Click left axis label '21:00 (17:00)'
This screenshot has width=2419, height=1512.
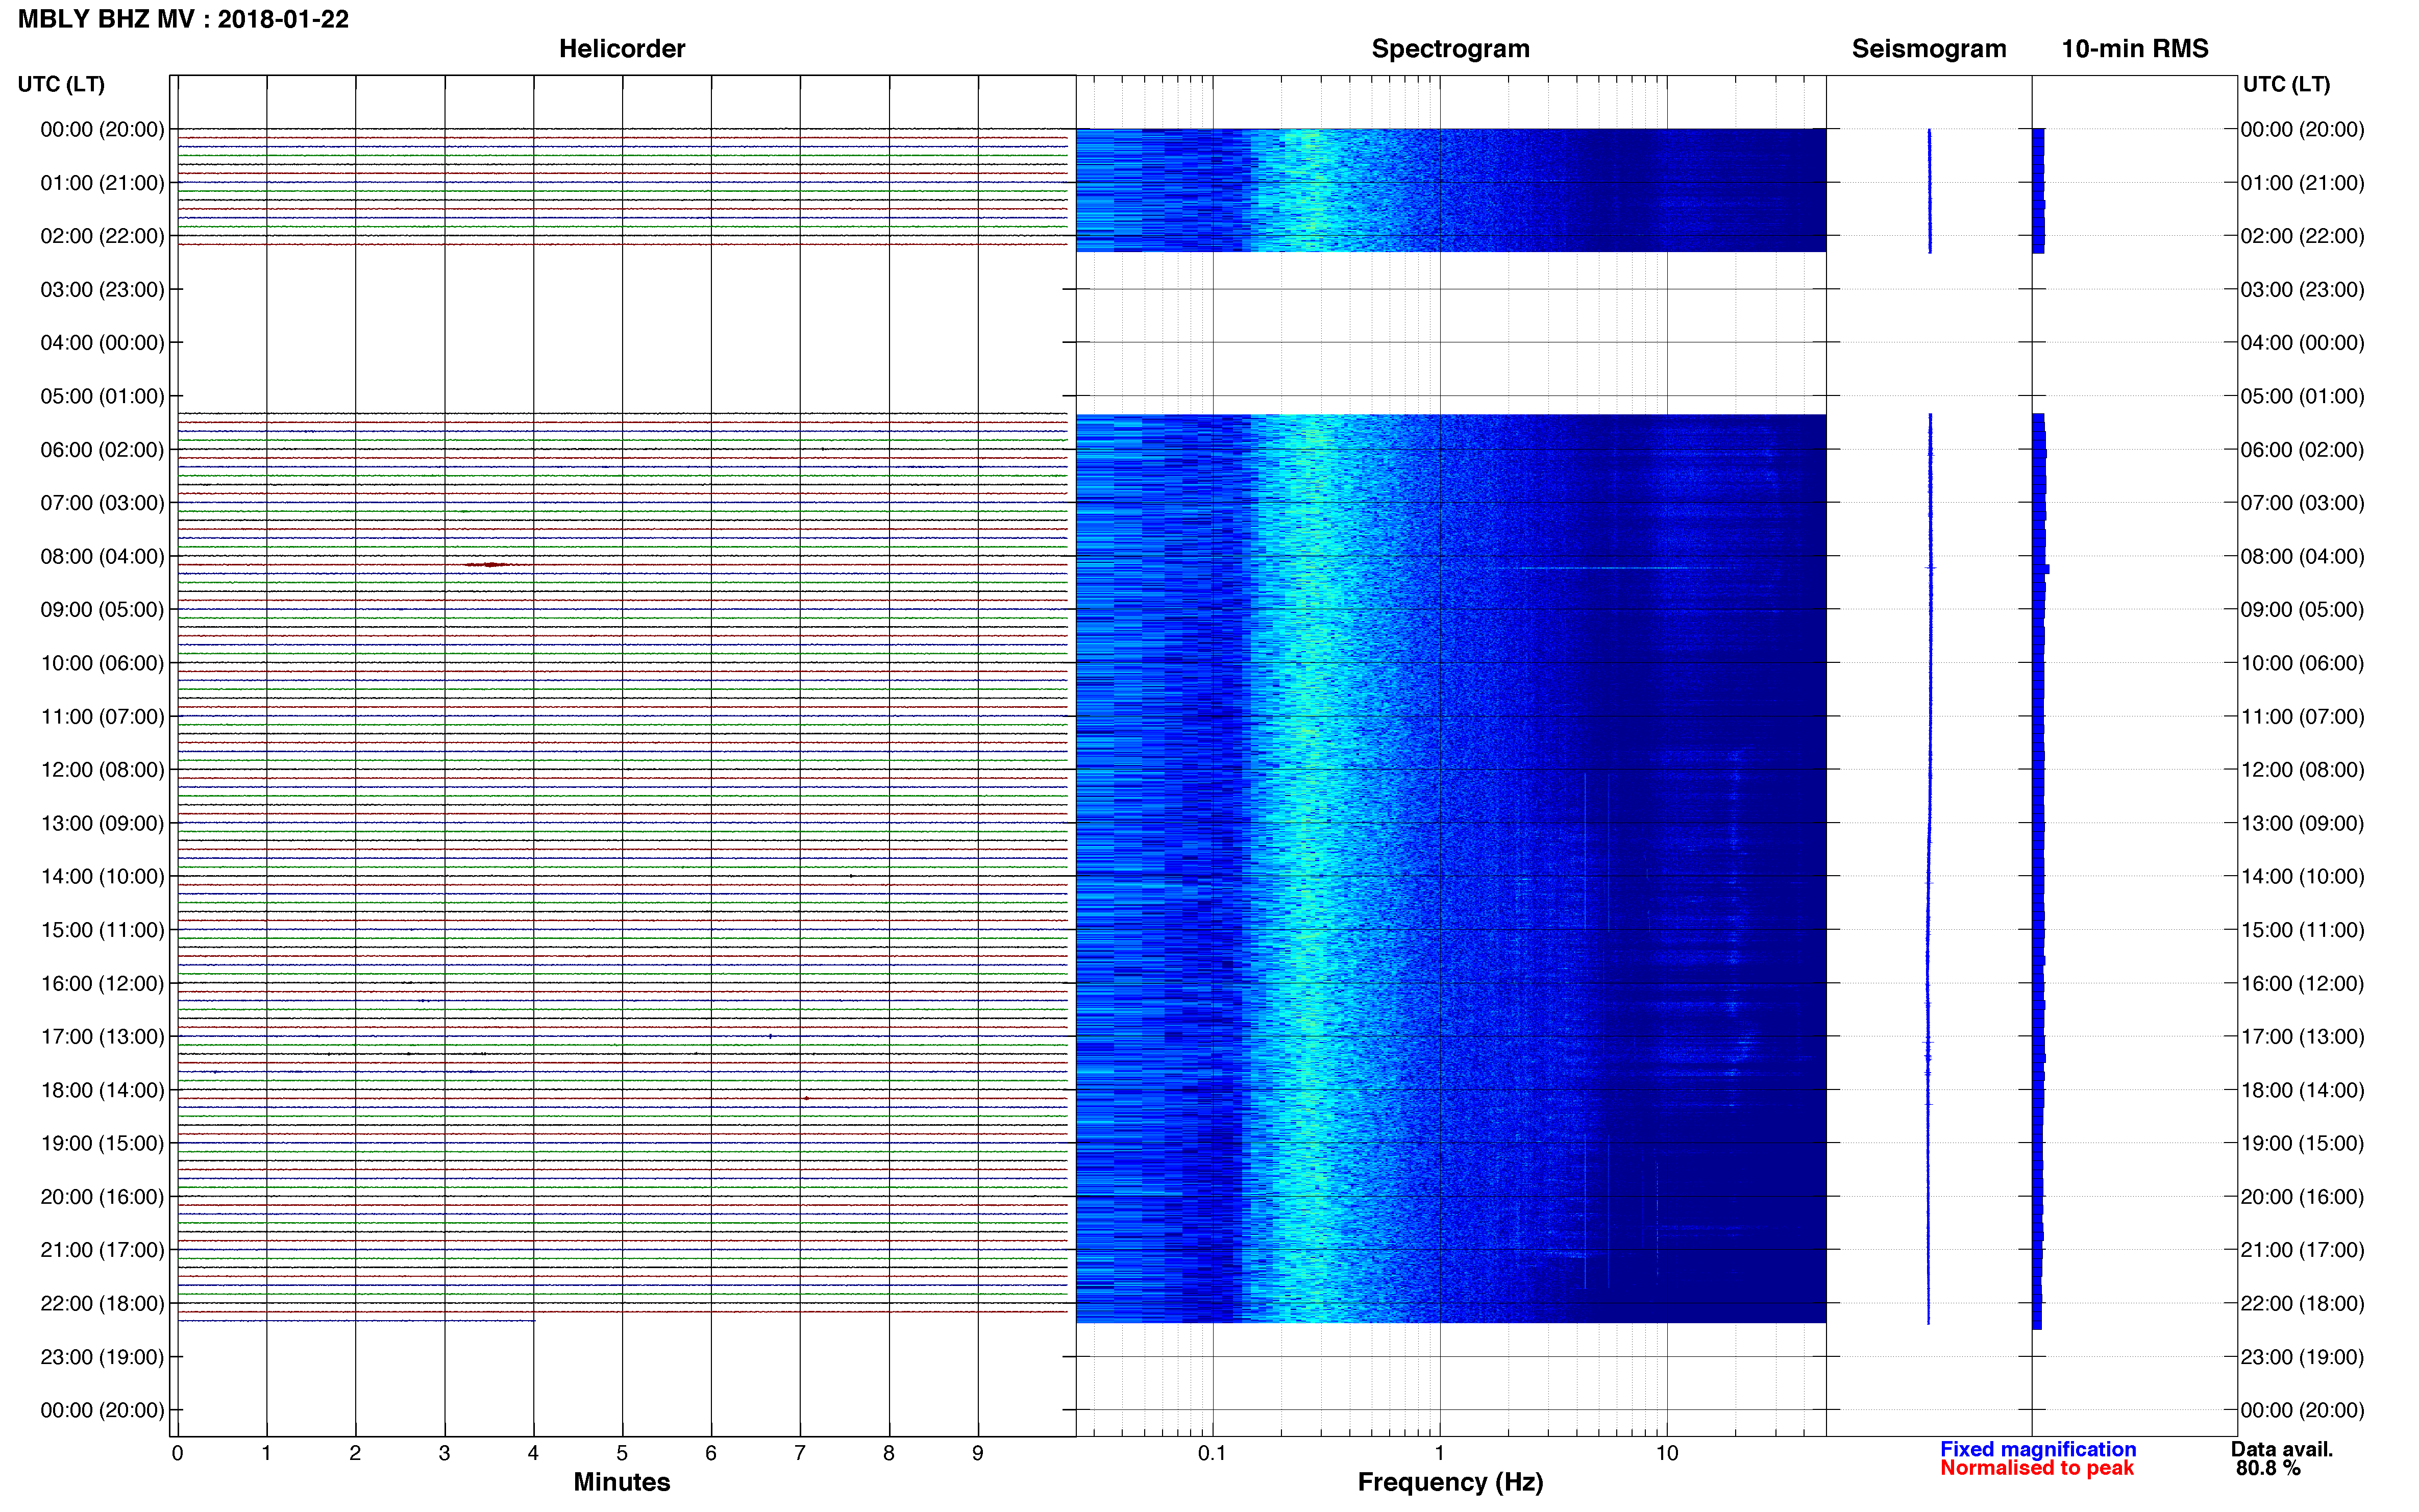[102, 1250]
